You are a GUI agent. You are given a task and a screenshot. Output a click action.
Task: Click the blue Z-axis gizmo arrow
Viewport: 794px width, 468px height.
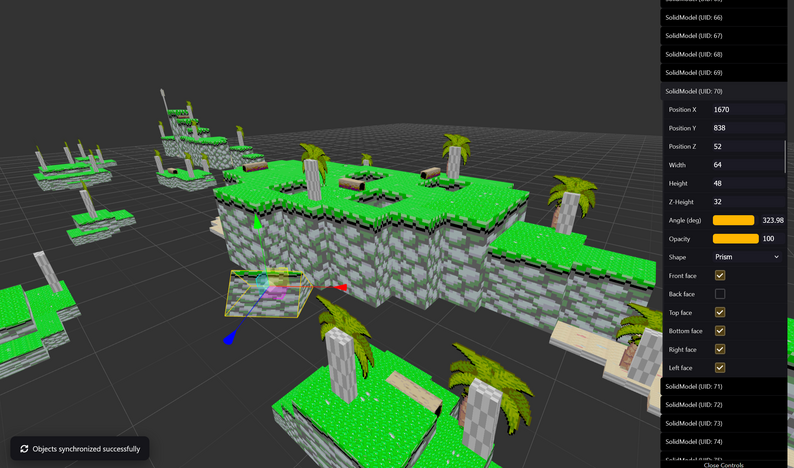[x=229, y=338]
